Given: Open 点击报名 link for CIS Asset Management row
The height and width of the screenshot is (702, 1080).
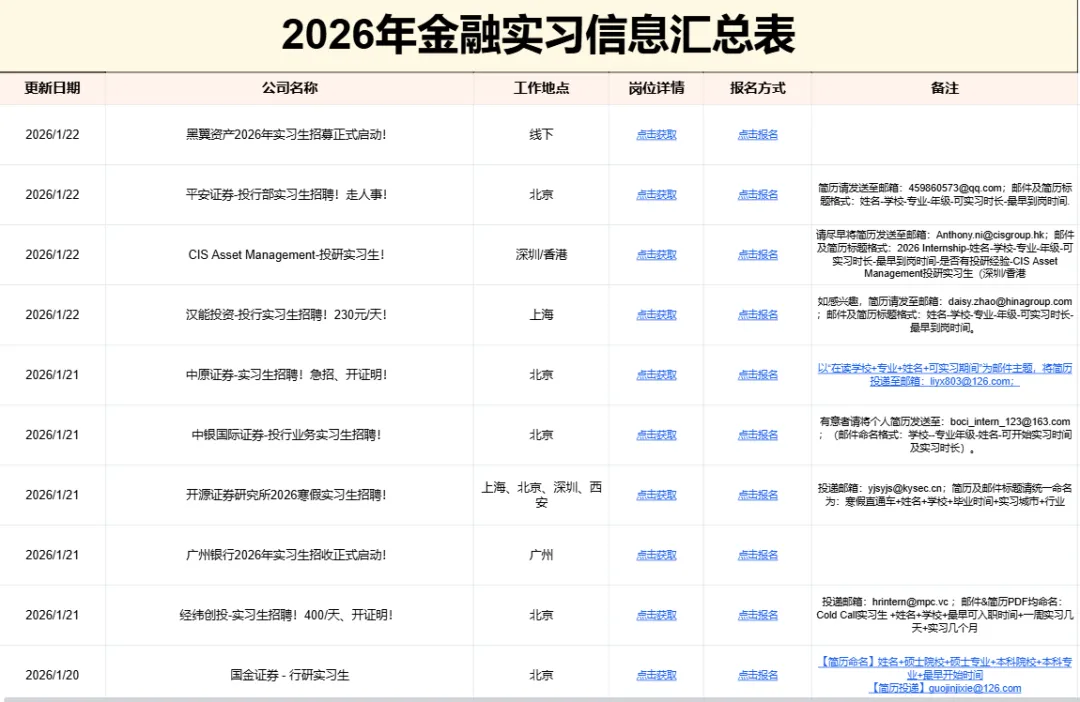Looking at the screenshot, I should 758,255.
